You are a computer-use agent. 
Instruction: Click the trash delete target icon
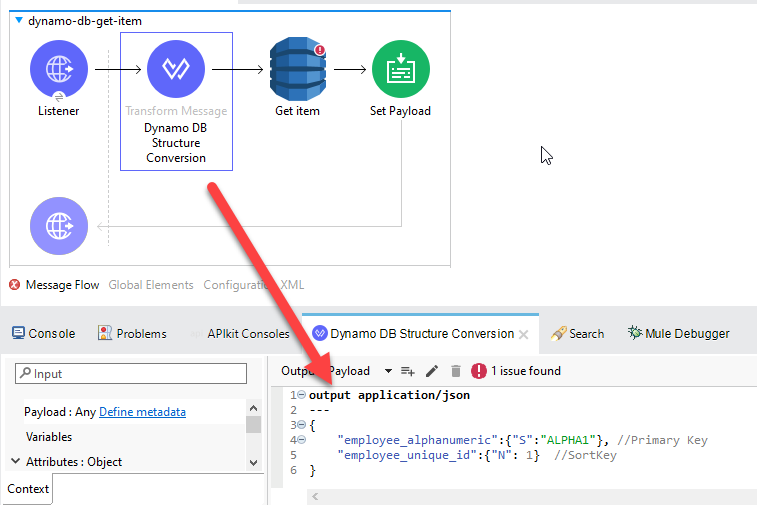click(x=456, y=371)
